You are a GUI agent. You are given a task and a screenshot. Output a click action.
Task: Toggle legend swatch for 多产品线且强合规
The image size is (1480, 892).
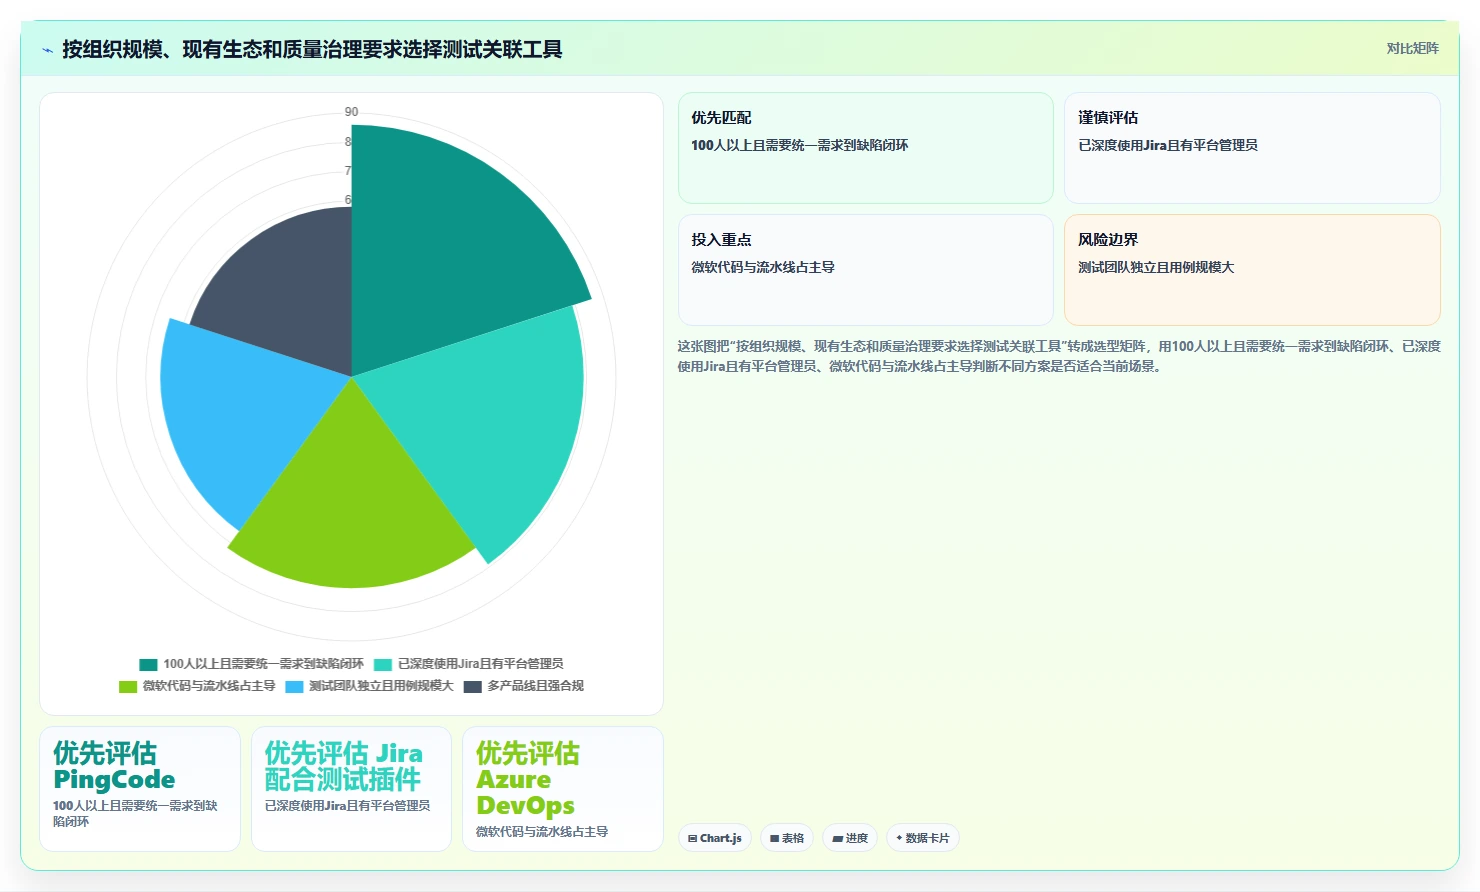click(x=473, y=686)
